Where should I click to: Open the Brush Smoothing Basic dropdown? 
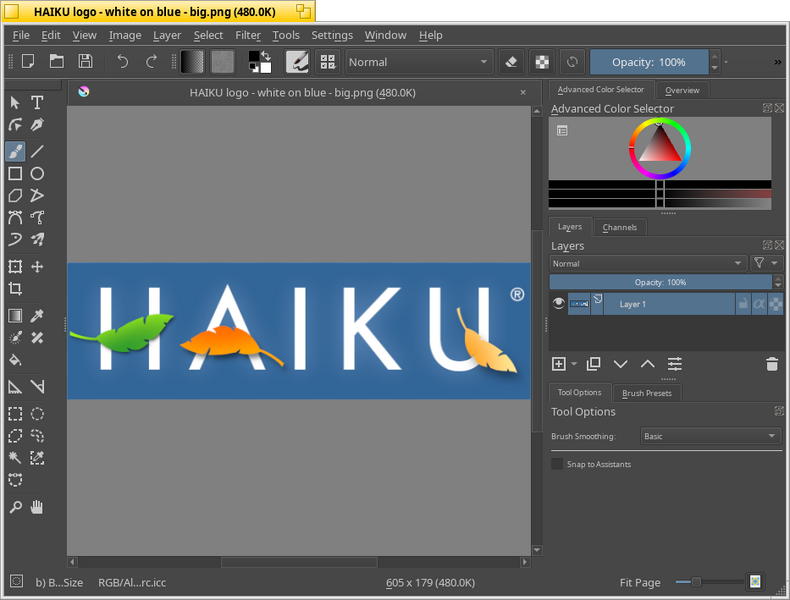tap(710, 436)
